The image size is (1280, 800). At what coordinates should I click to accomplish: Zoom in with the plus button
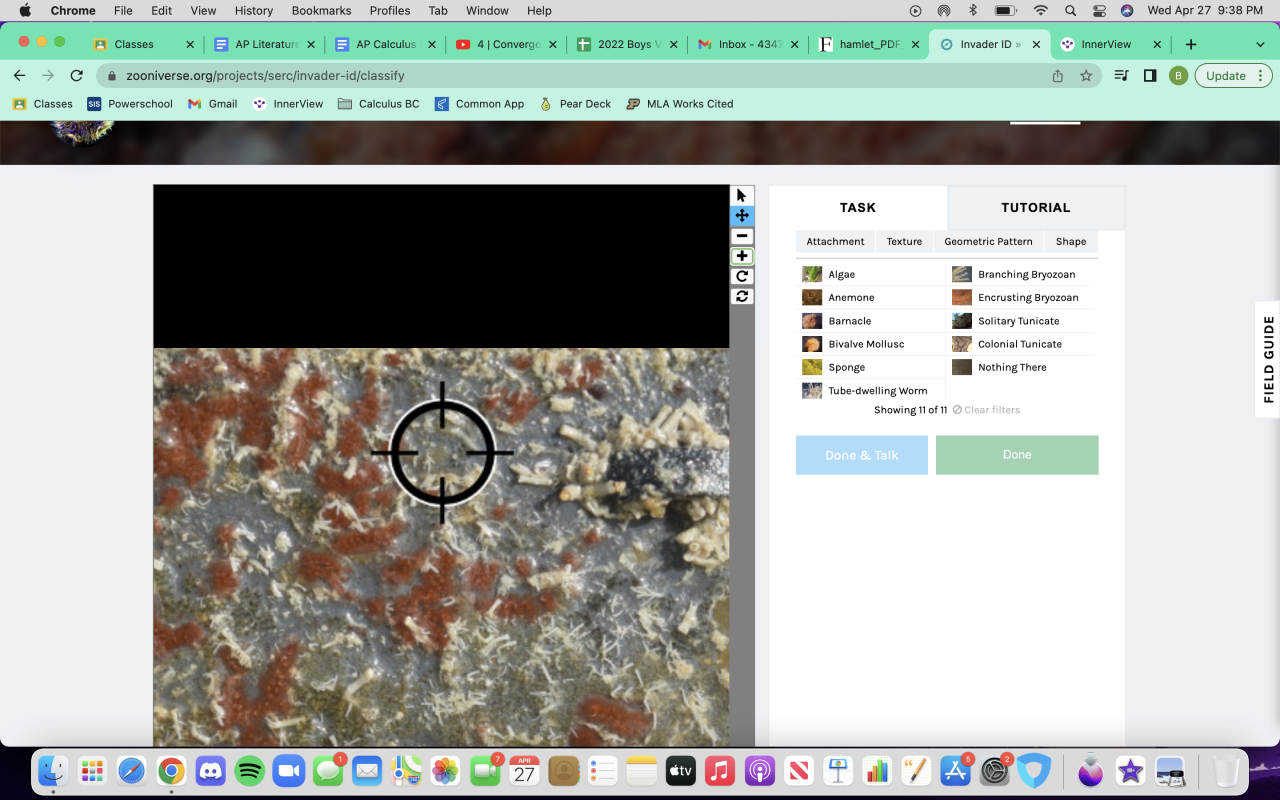point(741,256)
